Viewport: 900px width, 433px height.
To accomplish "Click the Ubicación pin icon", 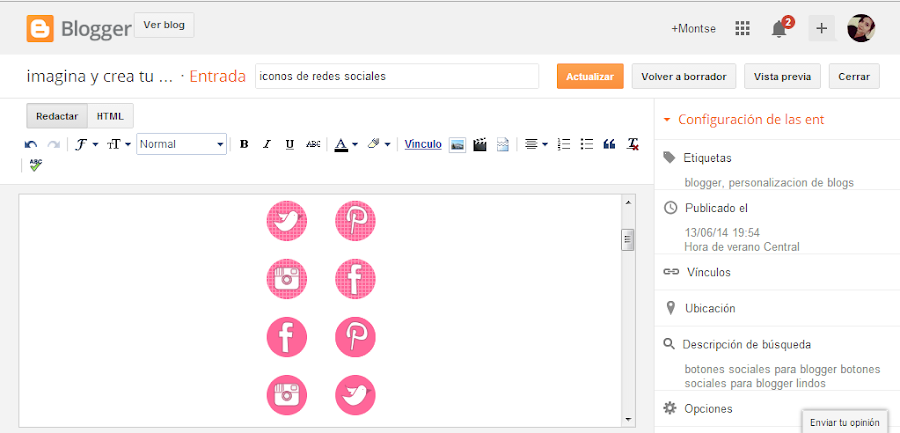I will point(670,308).
